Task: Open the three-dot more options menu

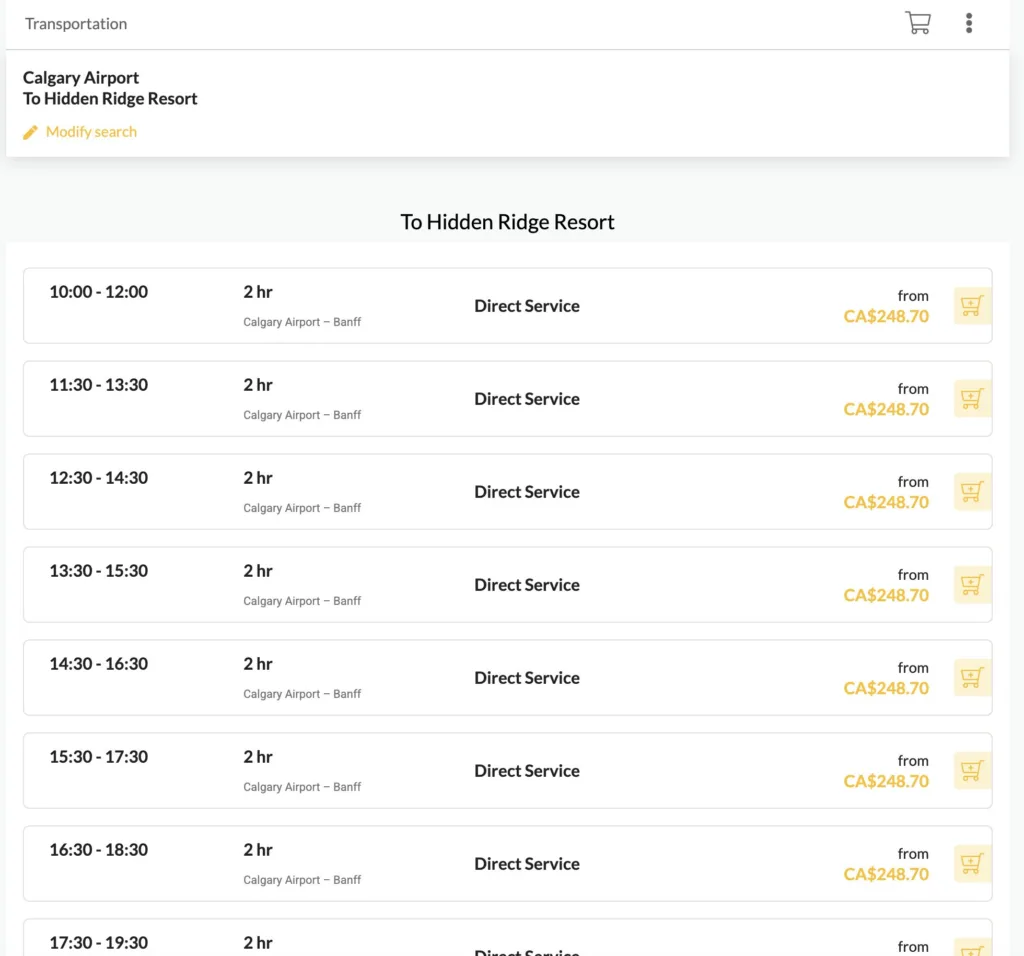Action: [968, 23]
